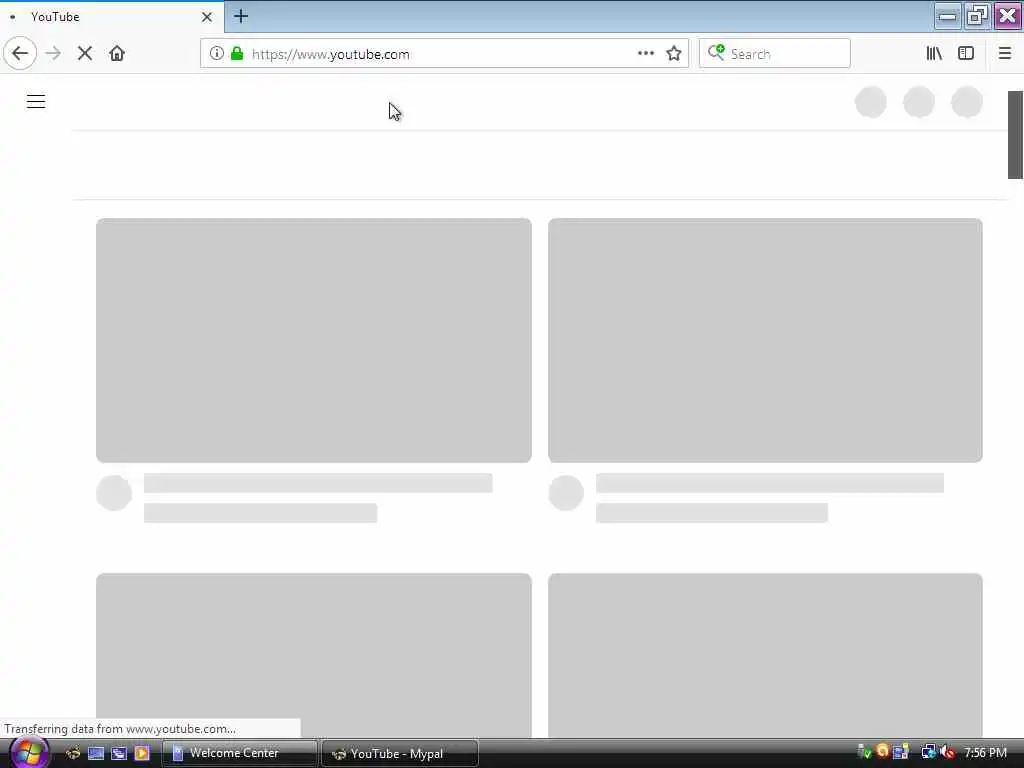Select the YouTube tab

coord(112,17)
